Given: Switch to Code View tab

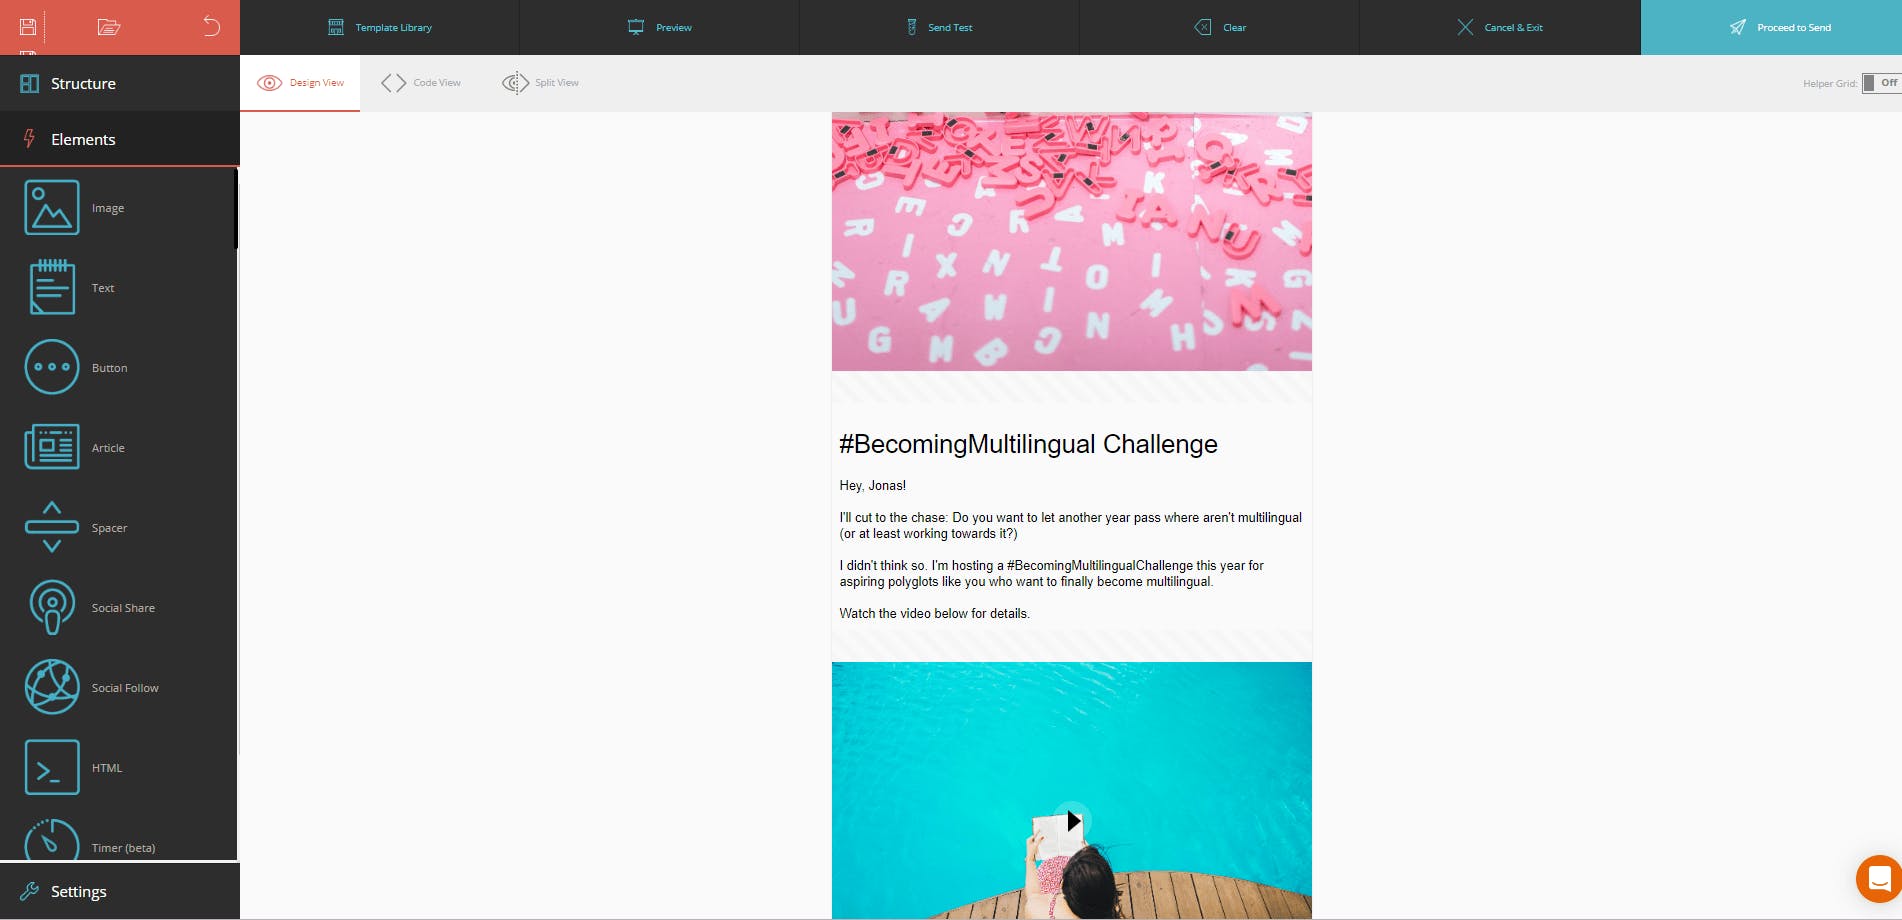Looking at the screenshot, I should (421, 83).
